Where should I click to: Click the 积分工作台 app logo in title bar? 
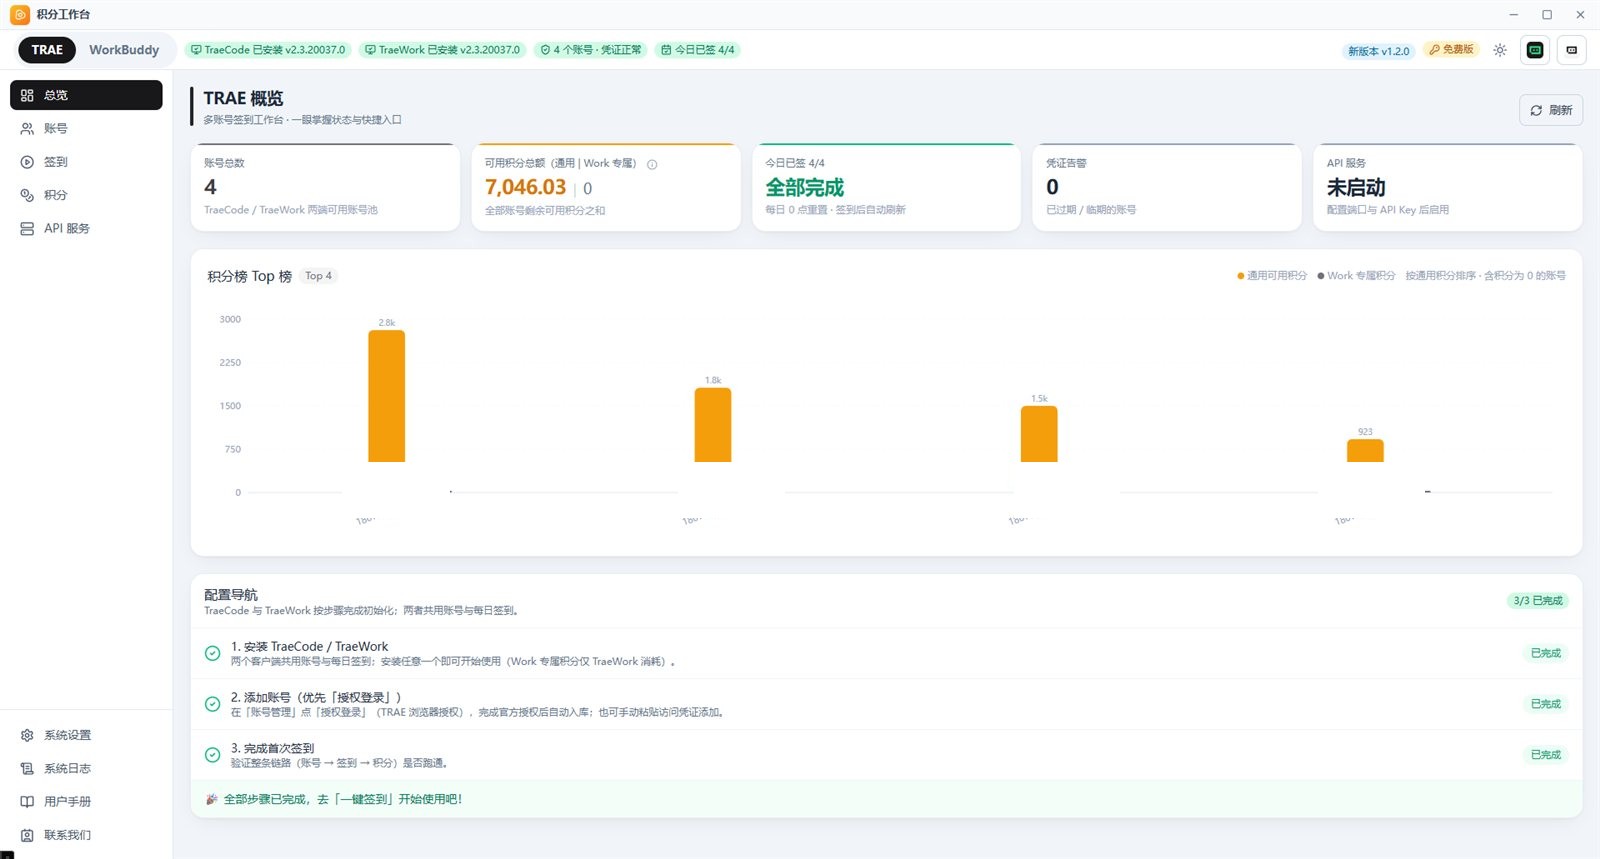pos(20,14)
